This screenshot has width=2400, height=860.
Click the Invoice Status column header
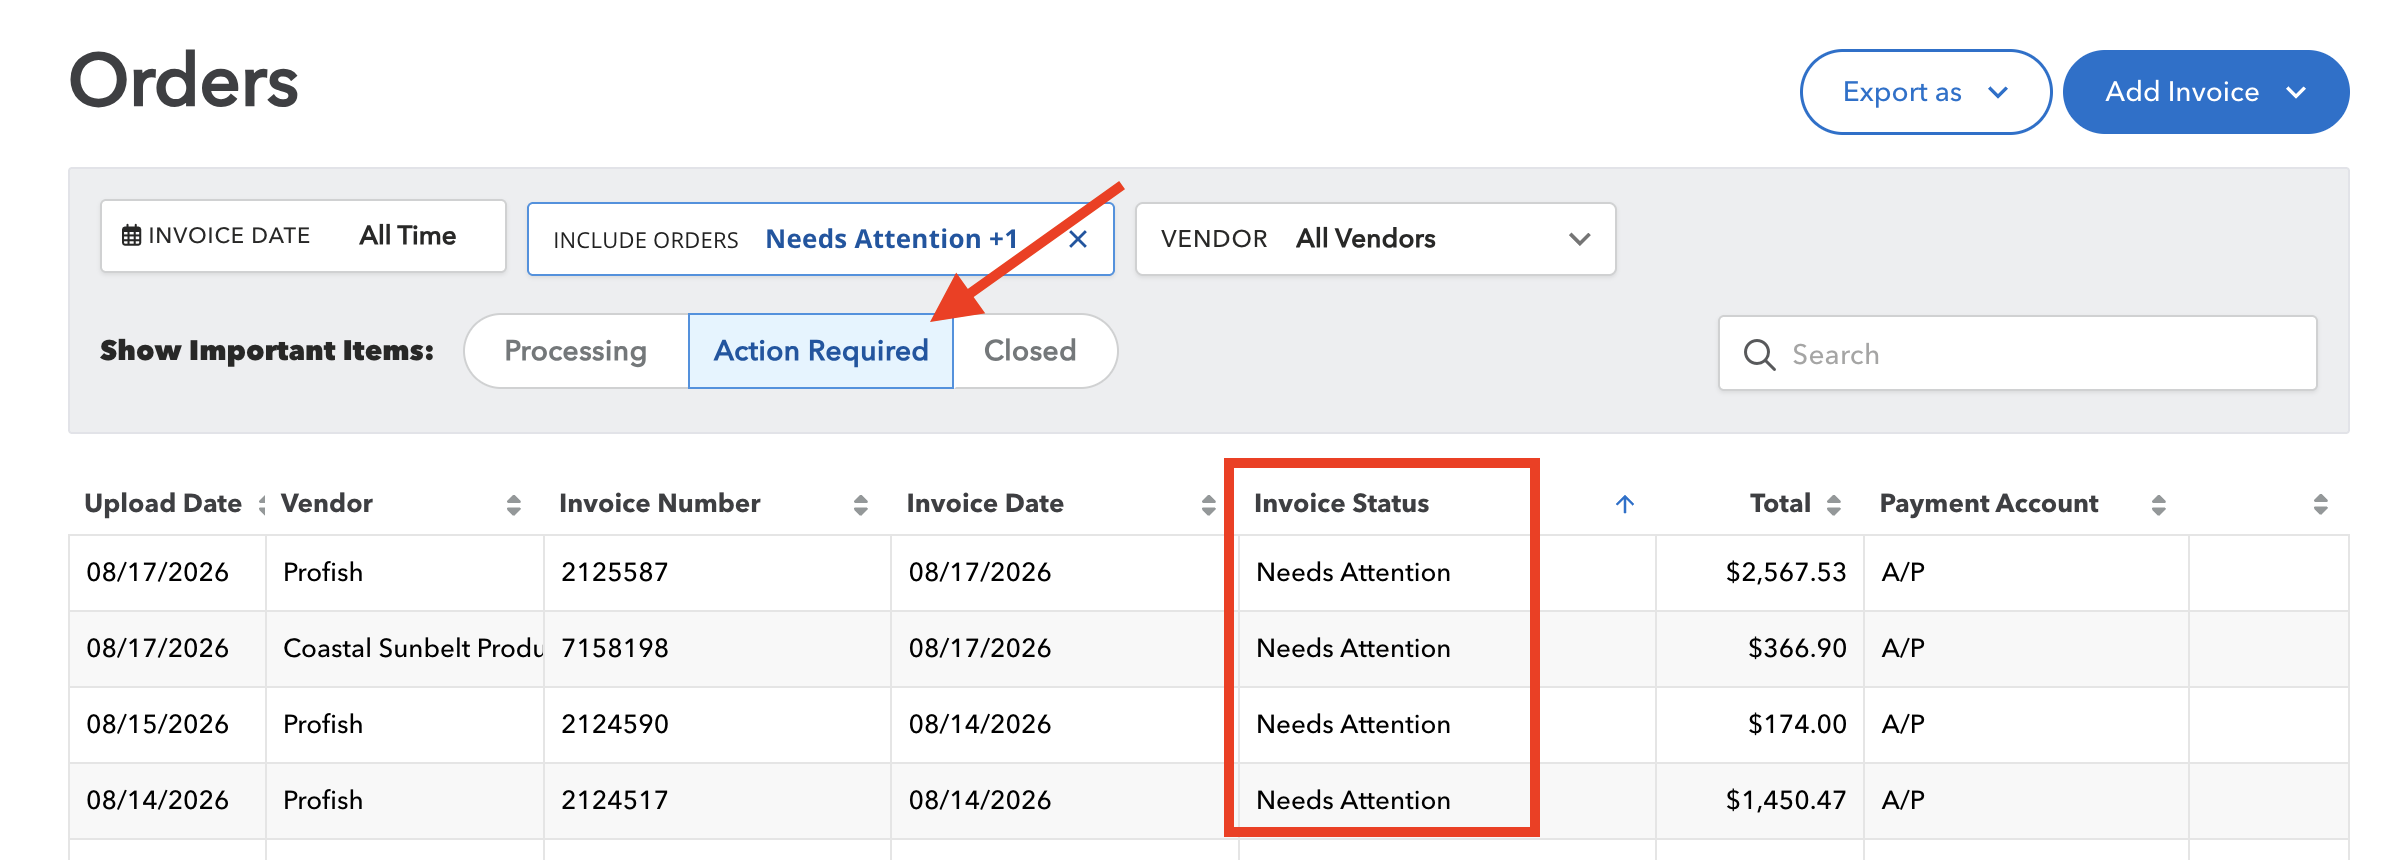pos(1342,503)
